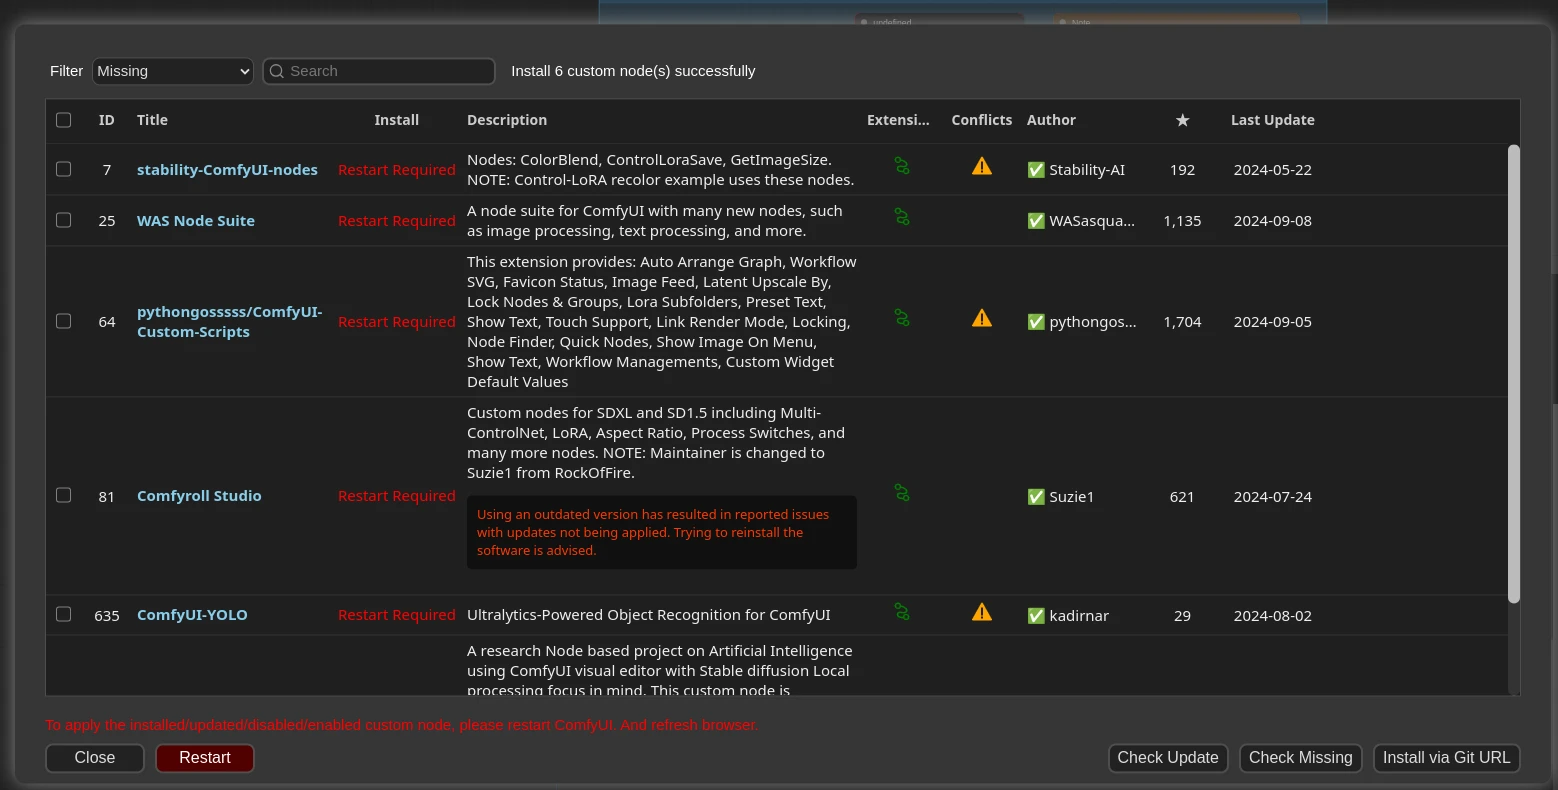Tick the checkbox for WAS Node Suite
The width and height of the screenshot is (1558, 790).
click(64, 220)
